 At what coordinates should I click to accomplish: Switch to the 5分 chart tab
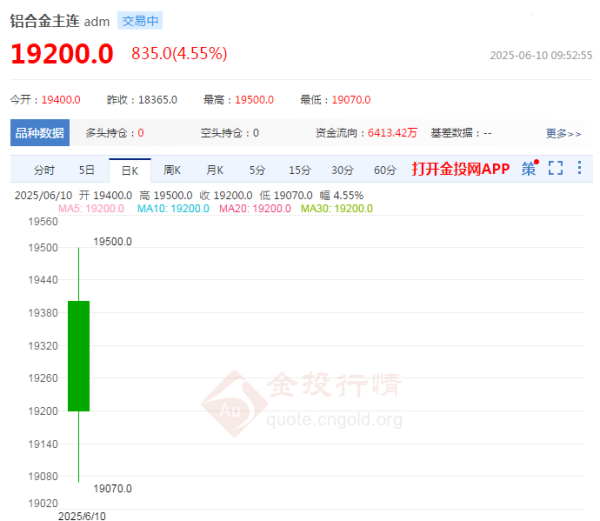click(x=257, y=170)
